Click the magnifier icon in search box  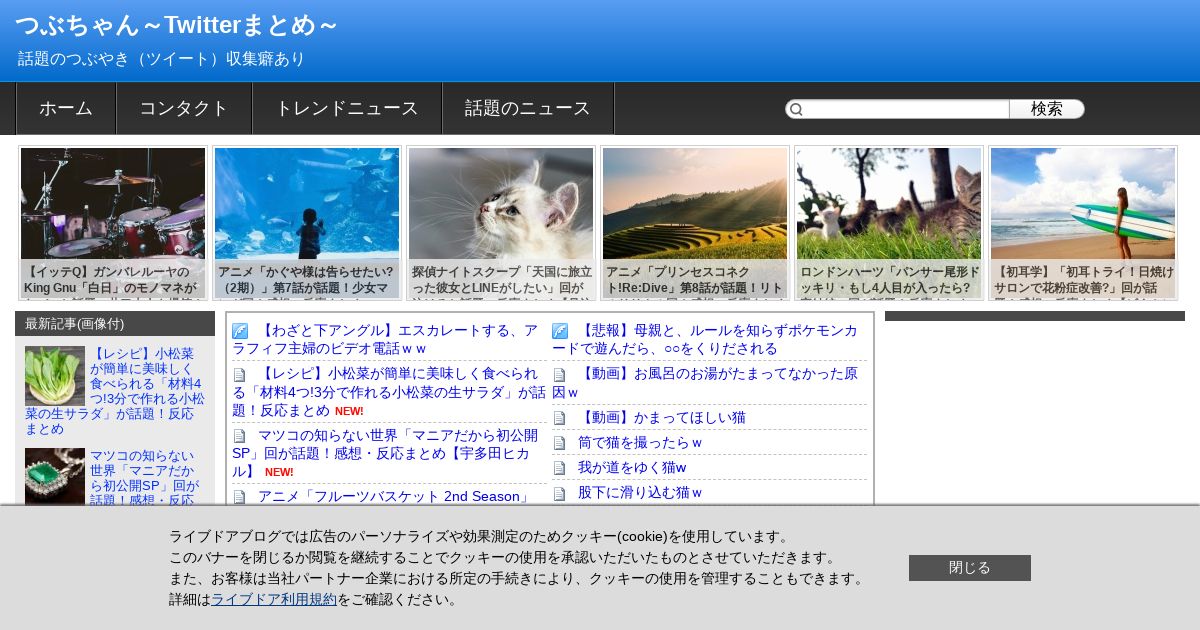(x=795, y=109)
